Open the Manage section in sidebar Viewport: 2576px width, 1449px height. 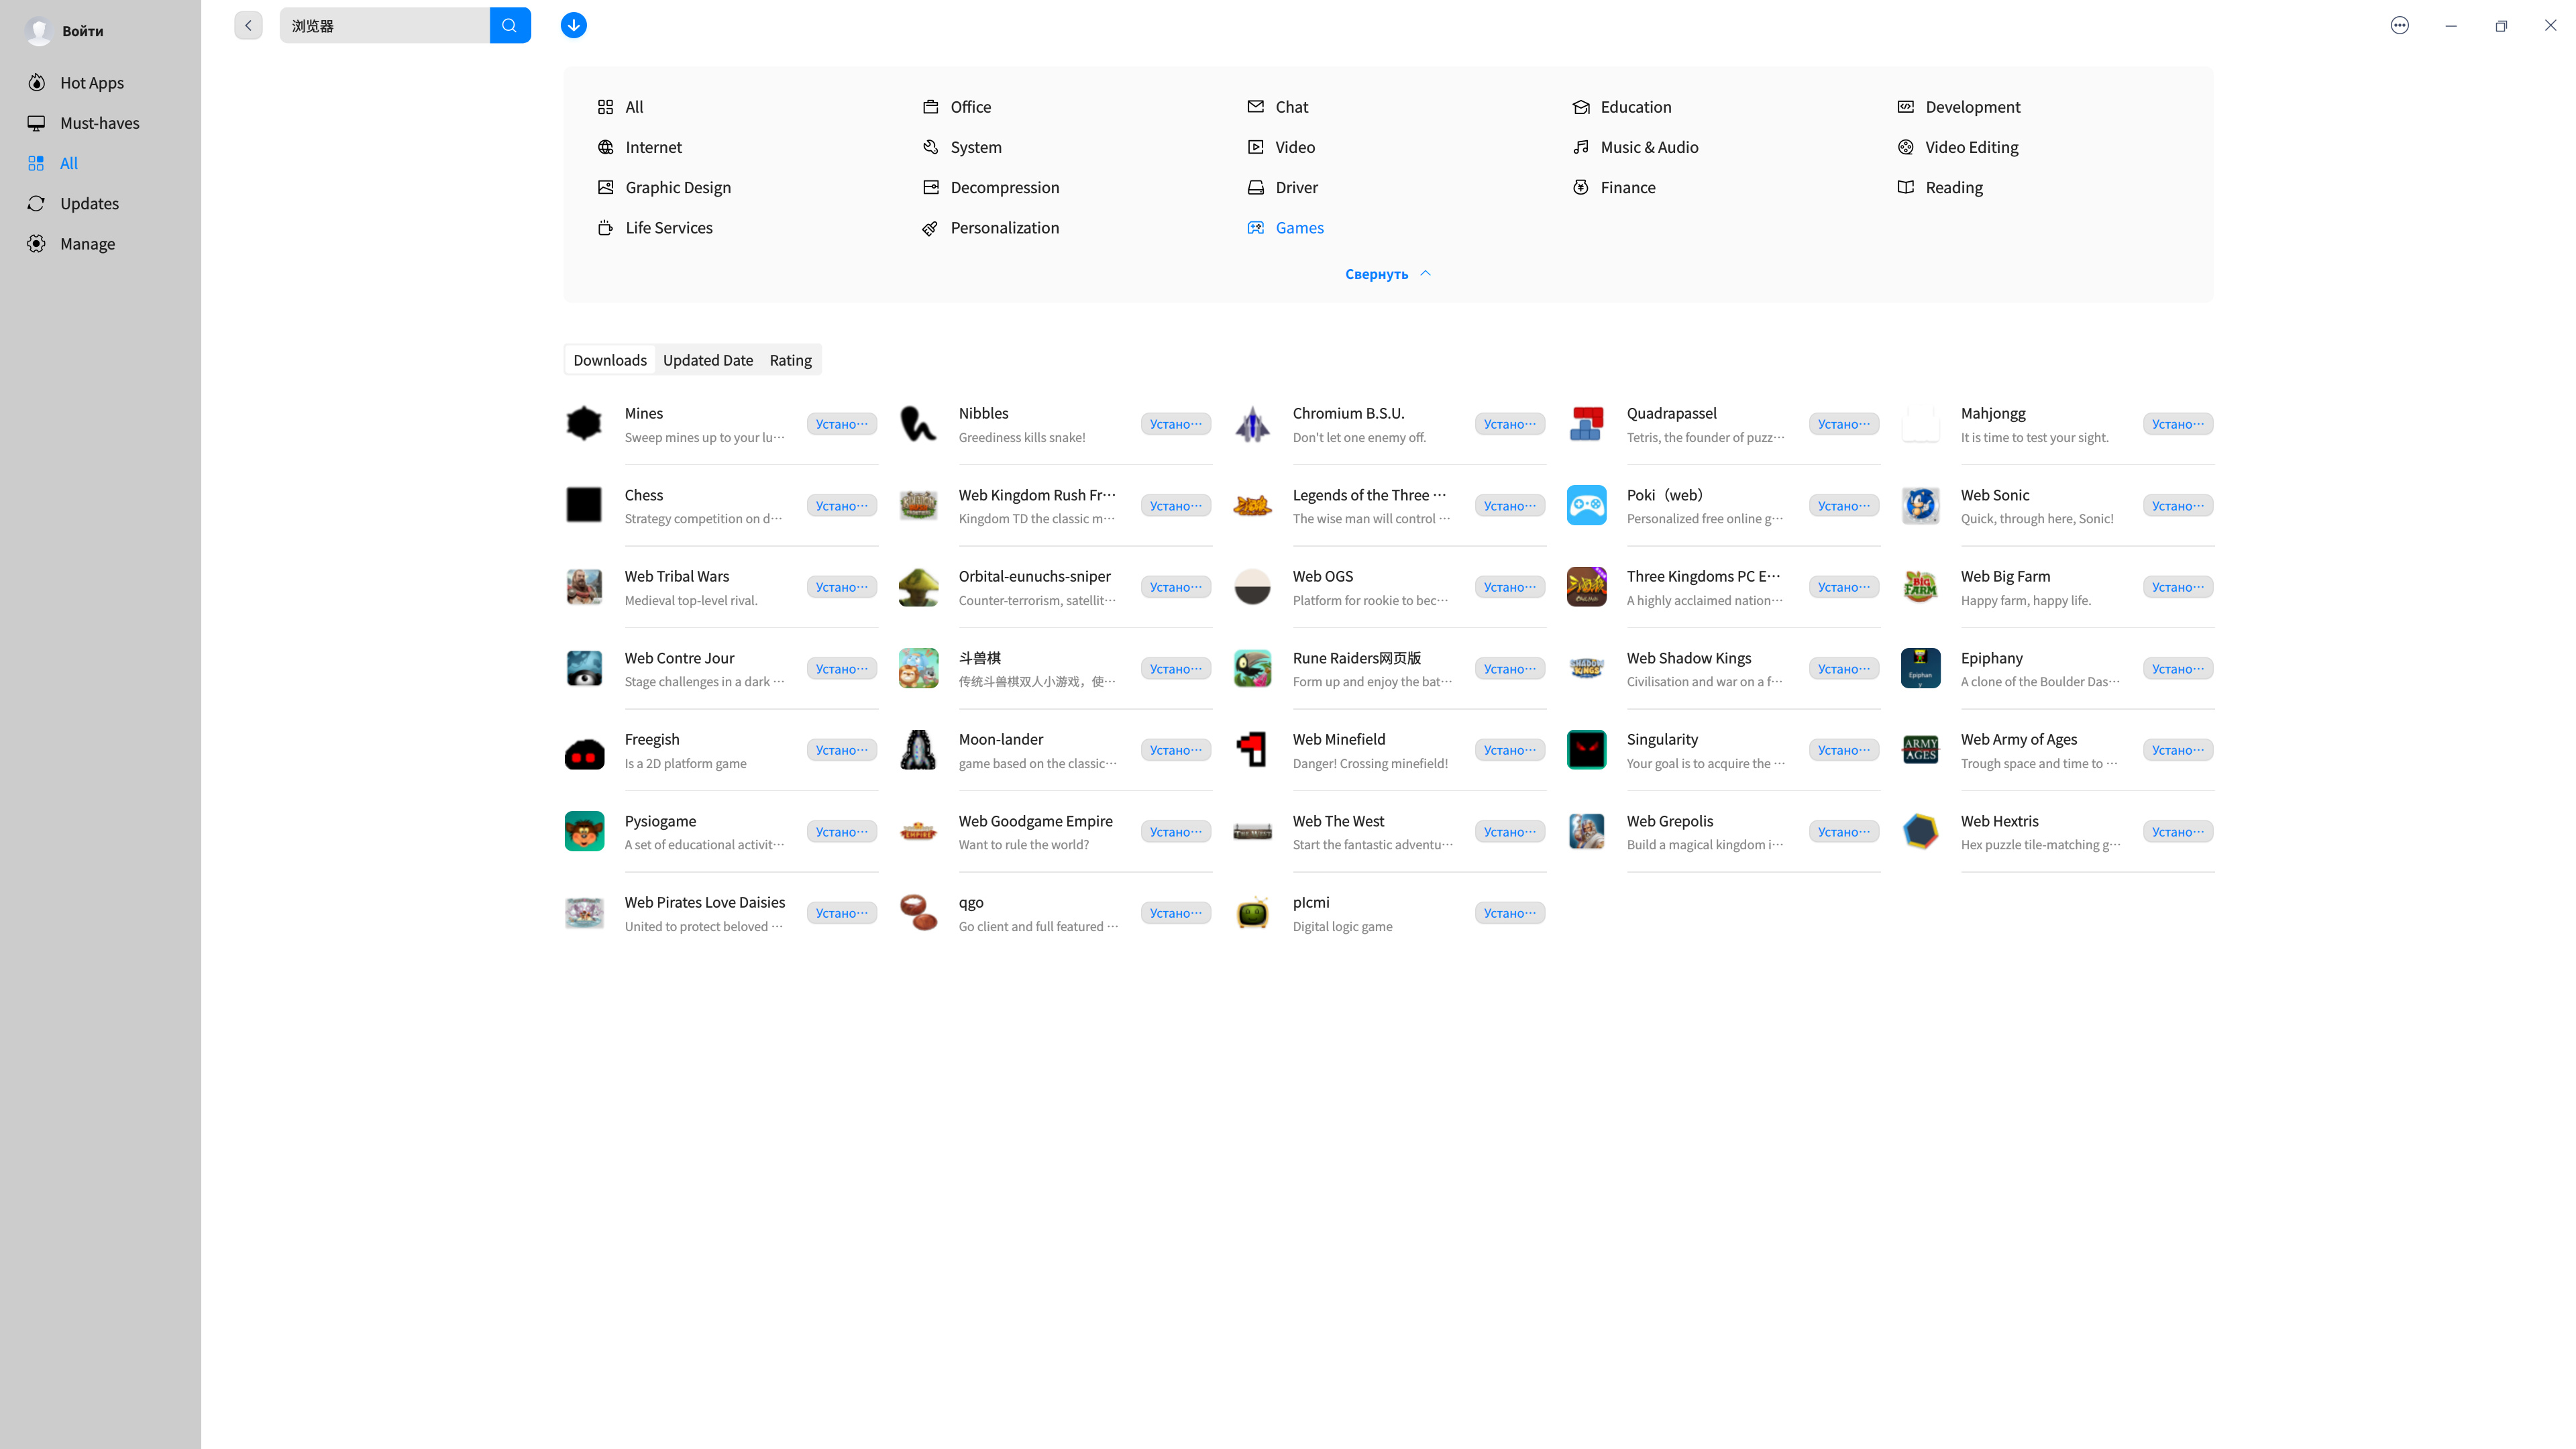tap(87, 244)
